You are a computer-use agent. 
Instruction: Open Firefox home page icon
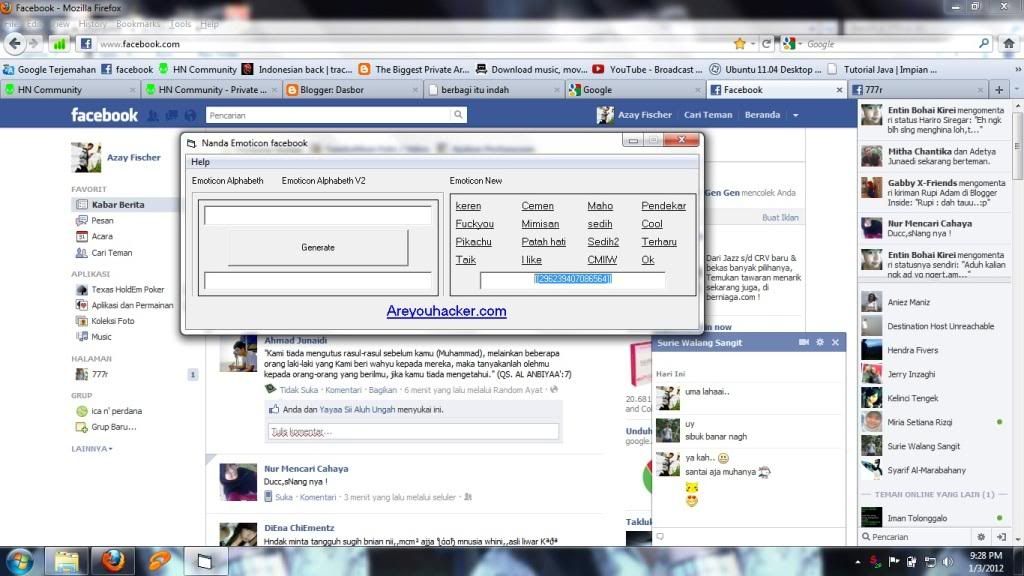click(1008, 44)
